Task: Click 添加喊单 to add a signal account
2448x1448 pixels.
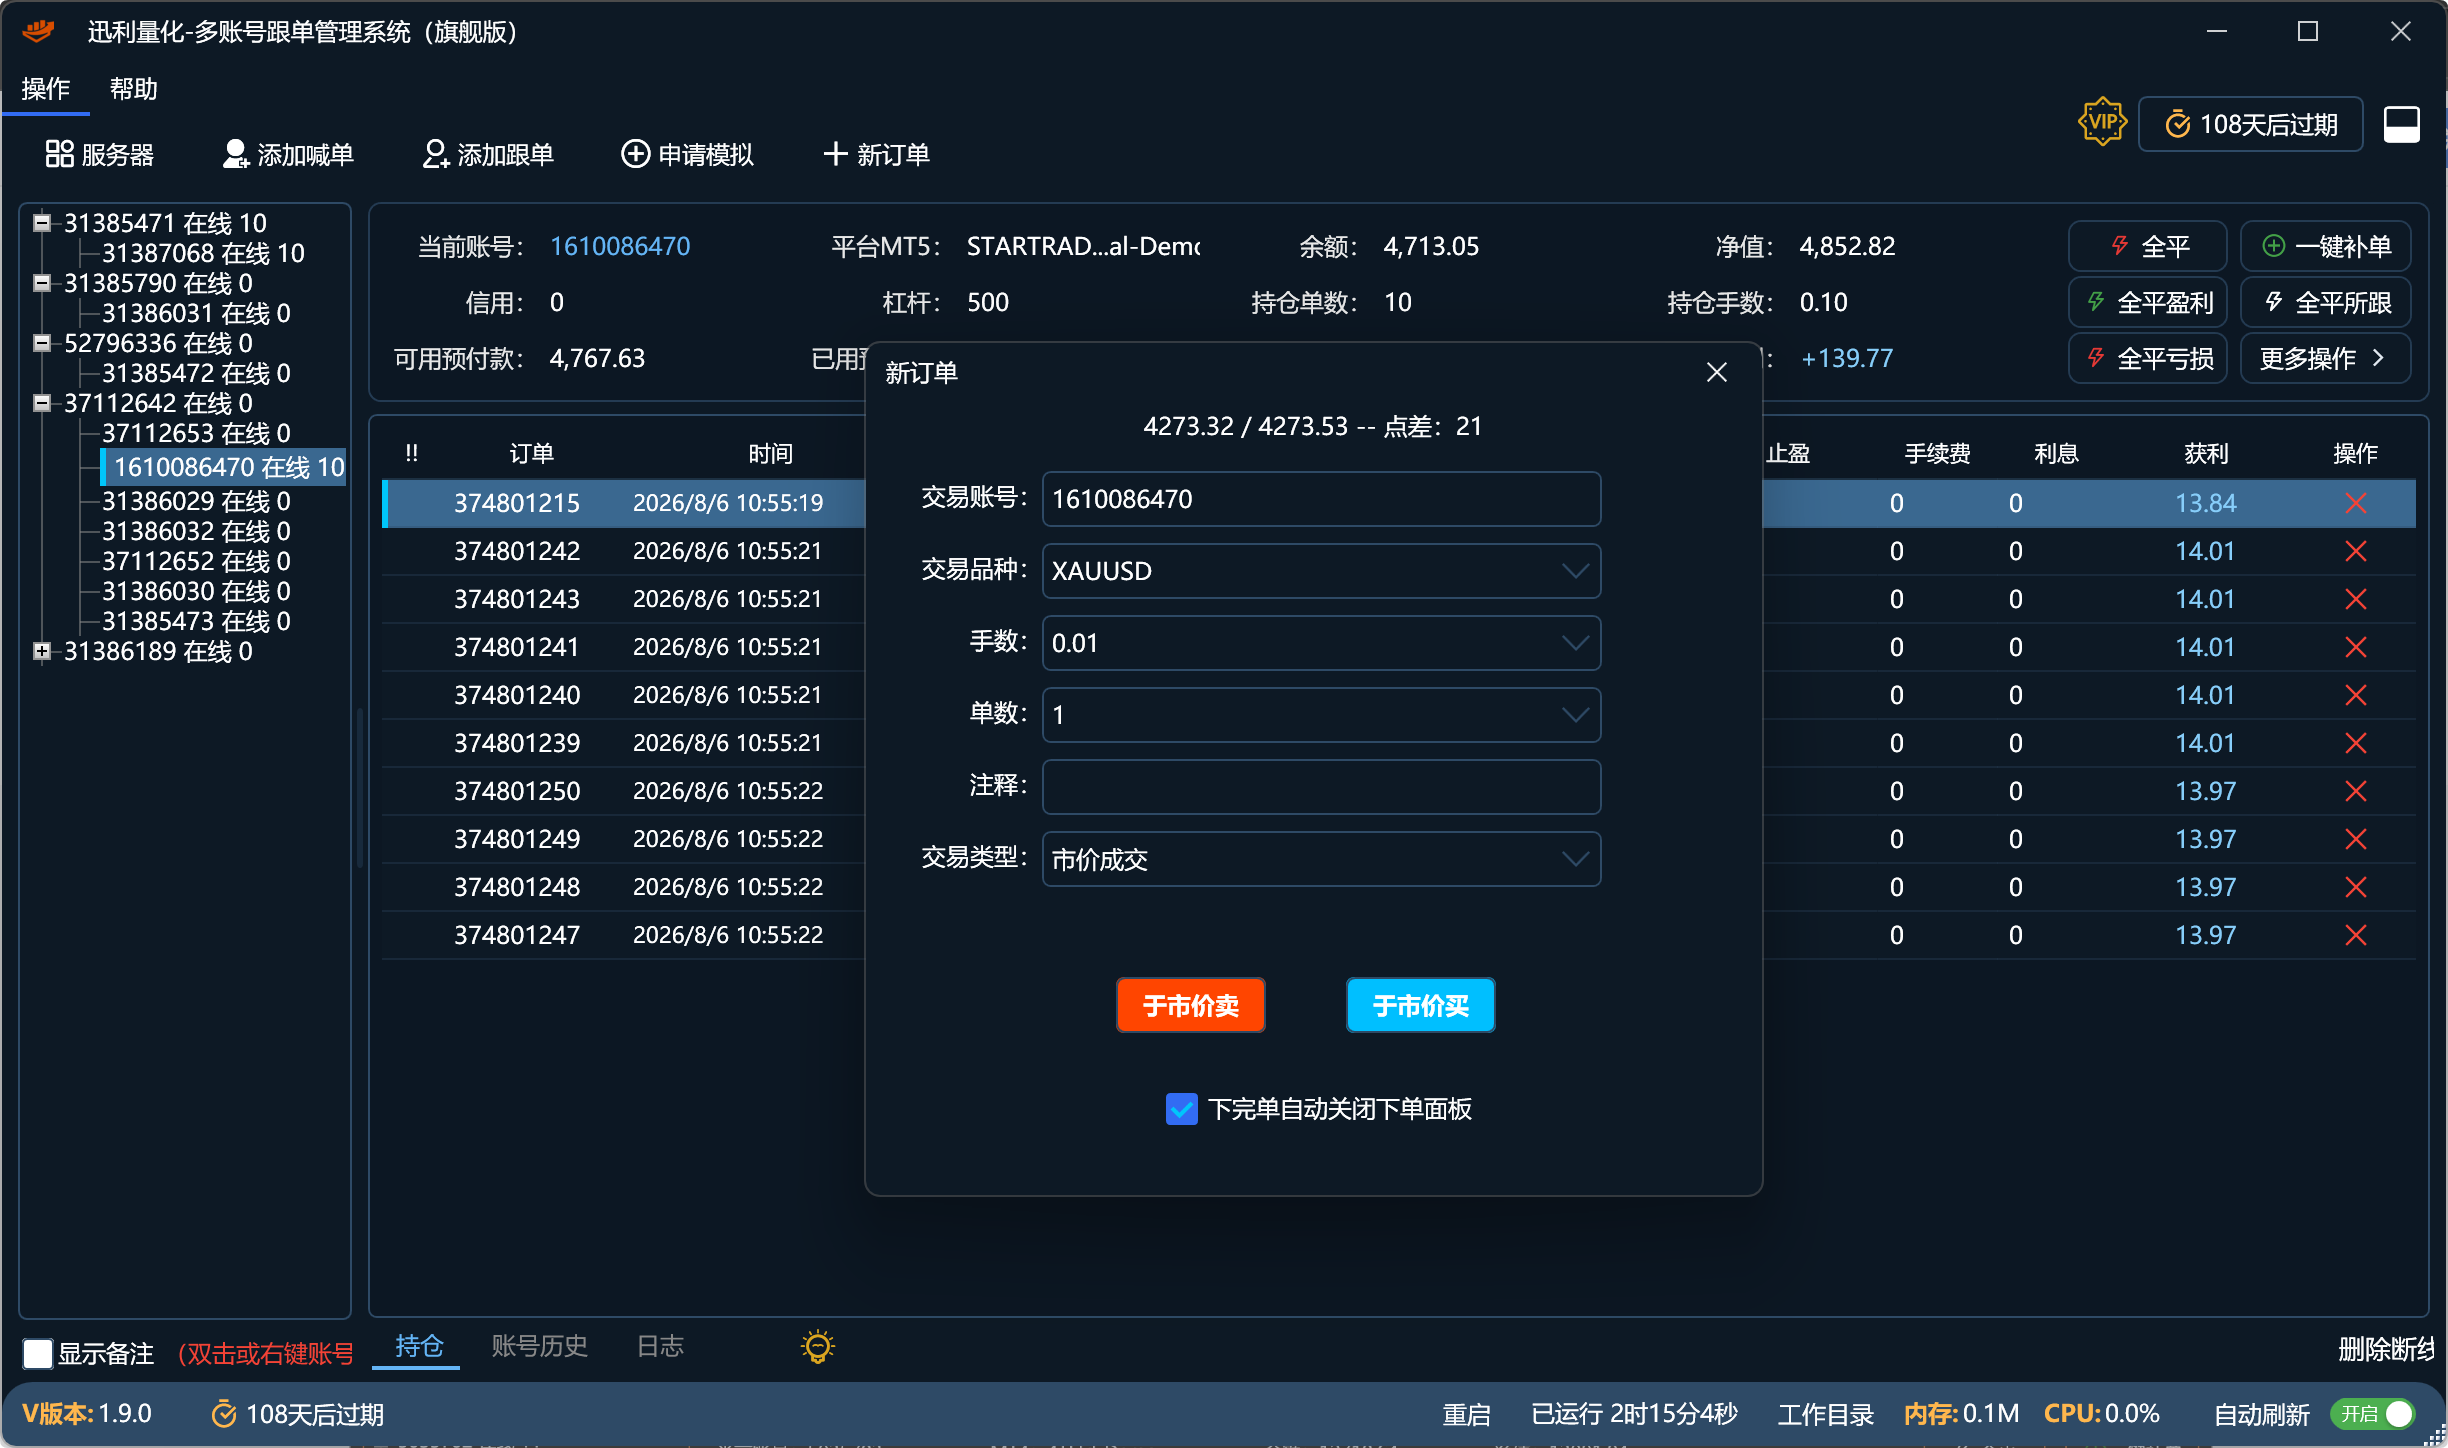Action: coord(288,154)
